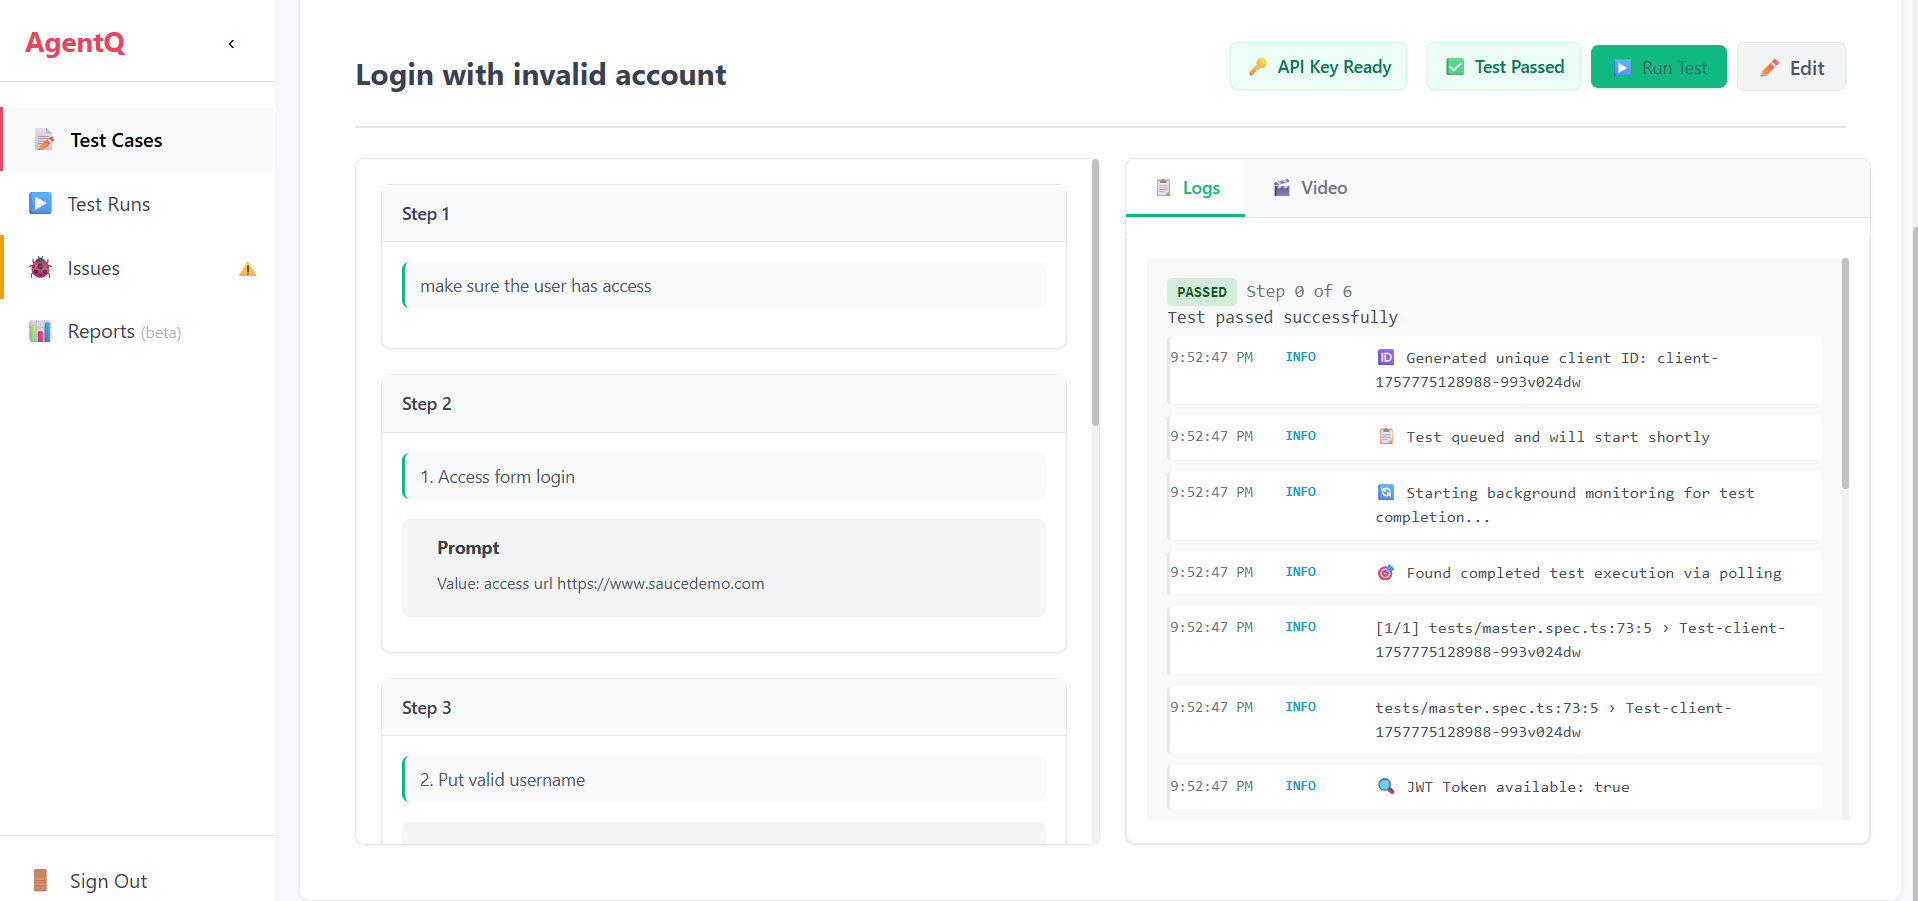This screenshot has width=1918, height=901.
Task: Expand the Step 3 section
Action: click(x=724, y=707)
